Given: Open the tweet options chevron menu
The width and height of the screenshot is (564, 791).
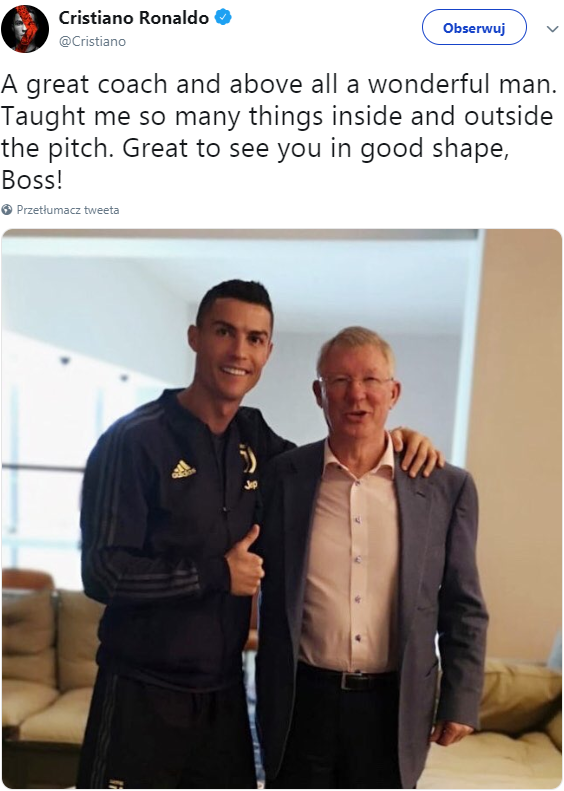Looking at the screenshot, I should pyautogui.click(x=552, y=29).
